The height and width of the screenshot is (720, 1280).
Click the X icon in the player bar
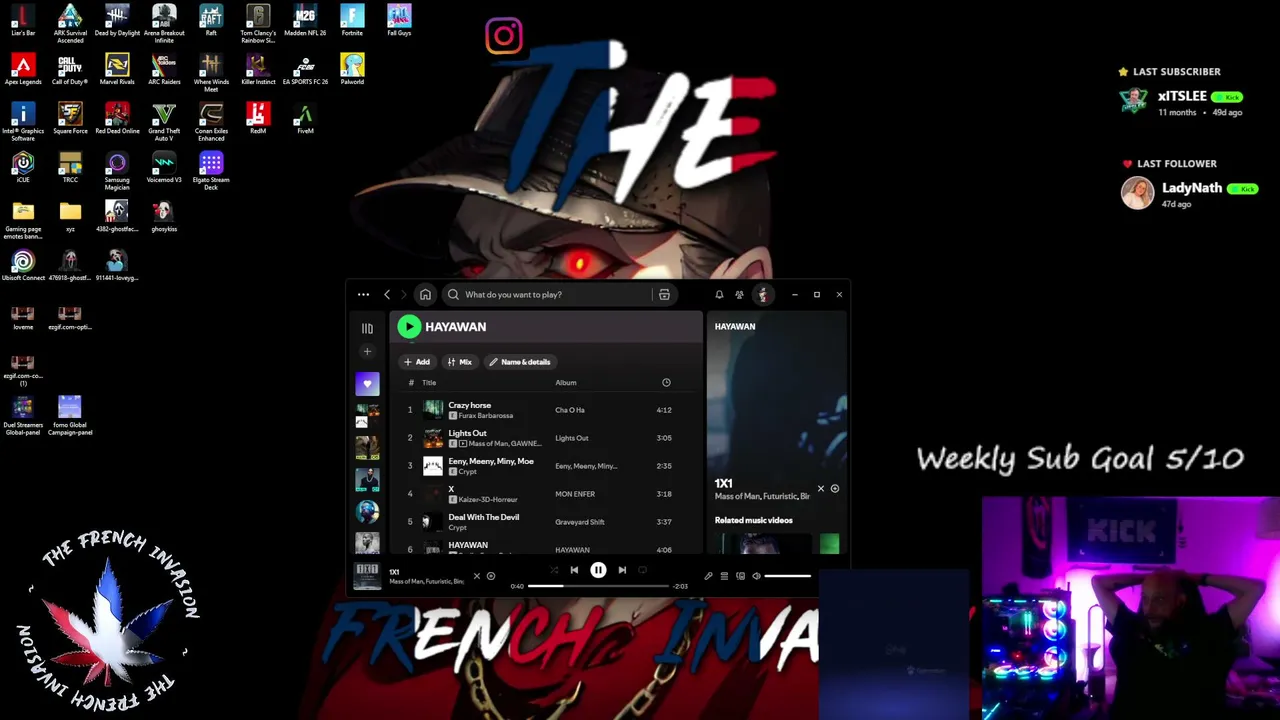(476, 576)
